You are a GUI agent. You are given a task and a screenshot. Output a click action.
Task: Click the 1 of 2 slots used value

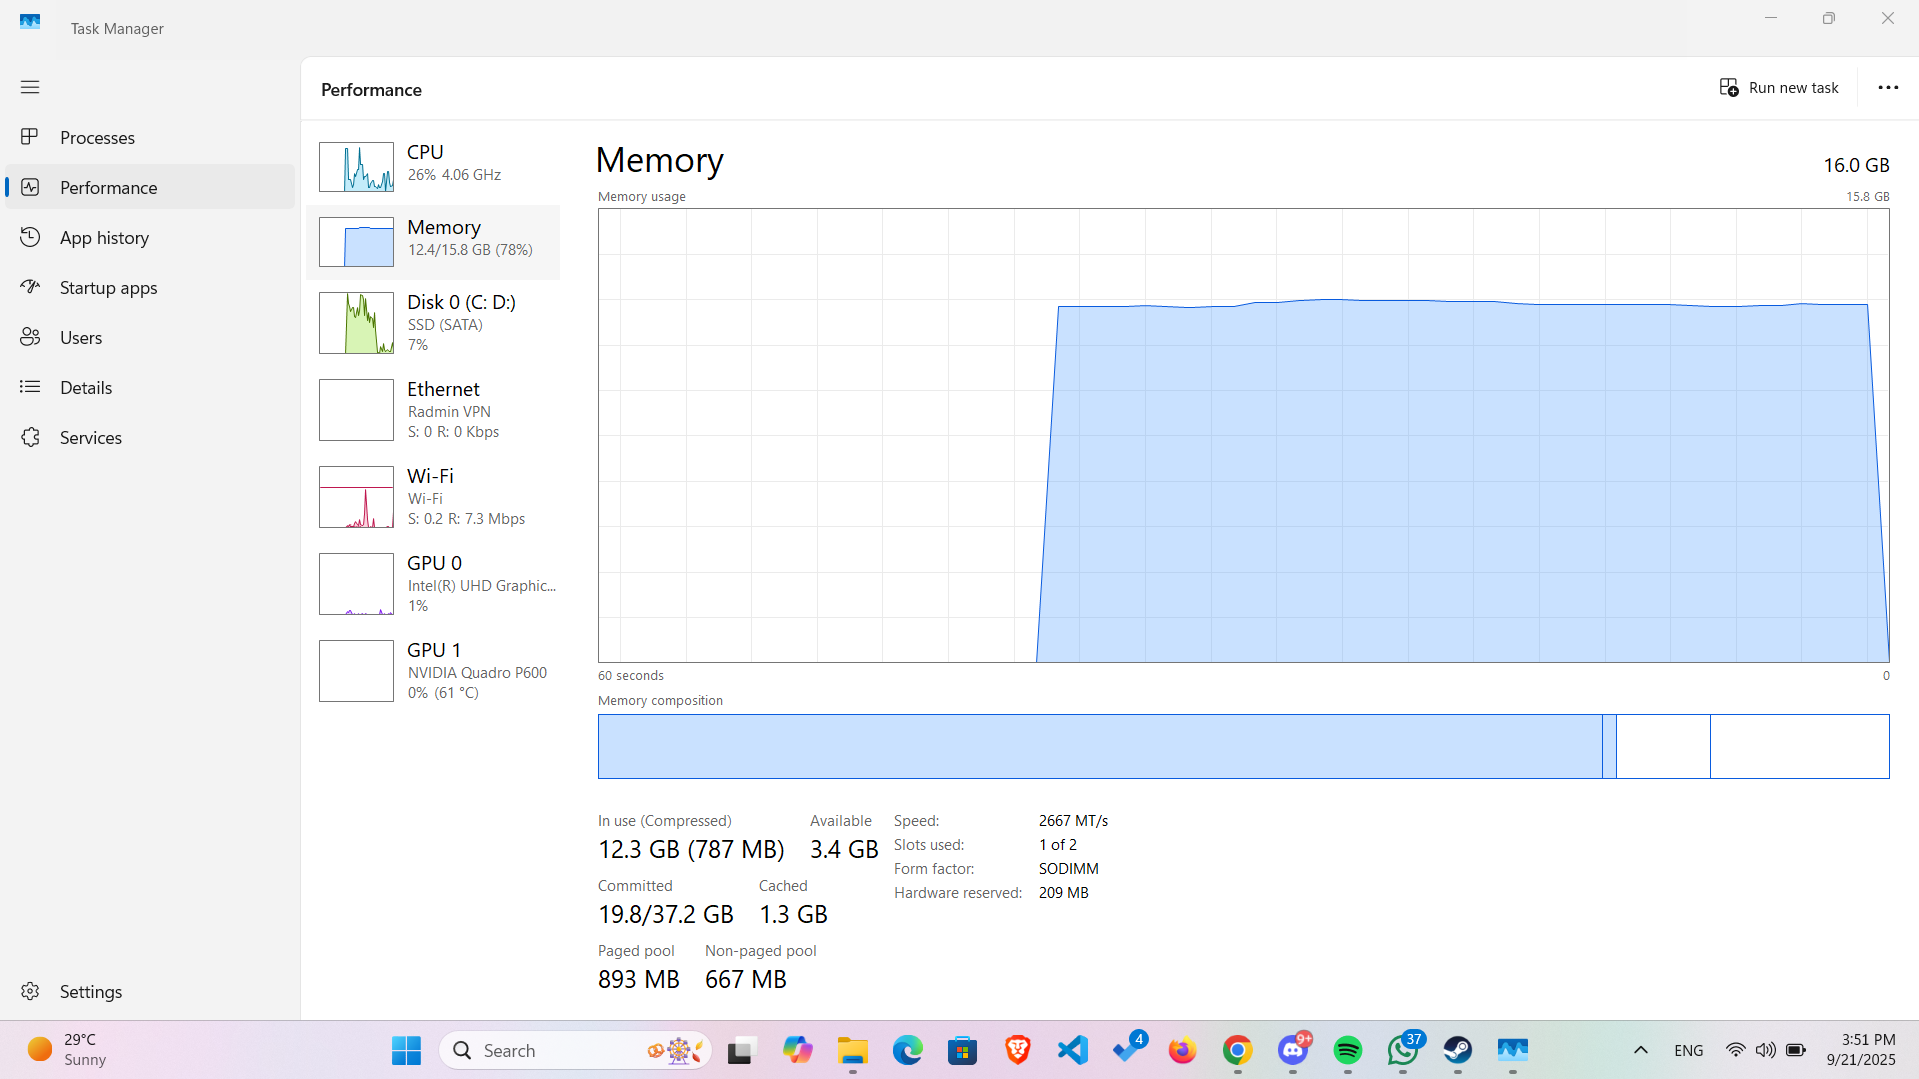point(1057,844)
